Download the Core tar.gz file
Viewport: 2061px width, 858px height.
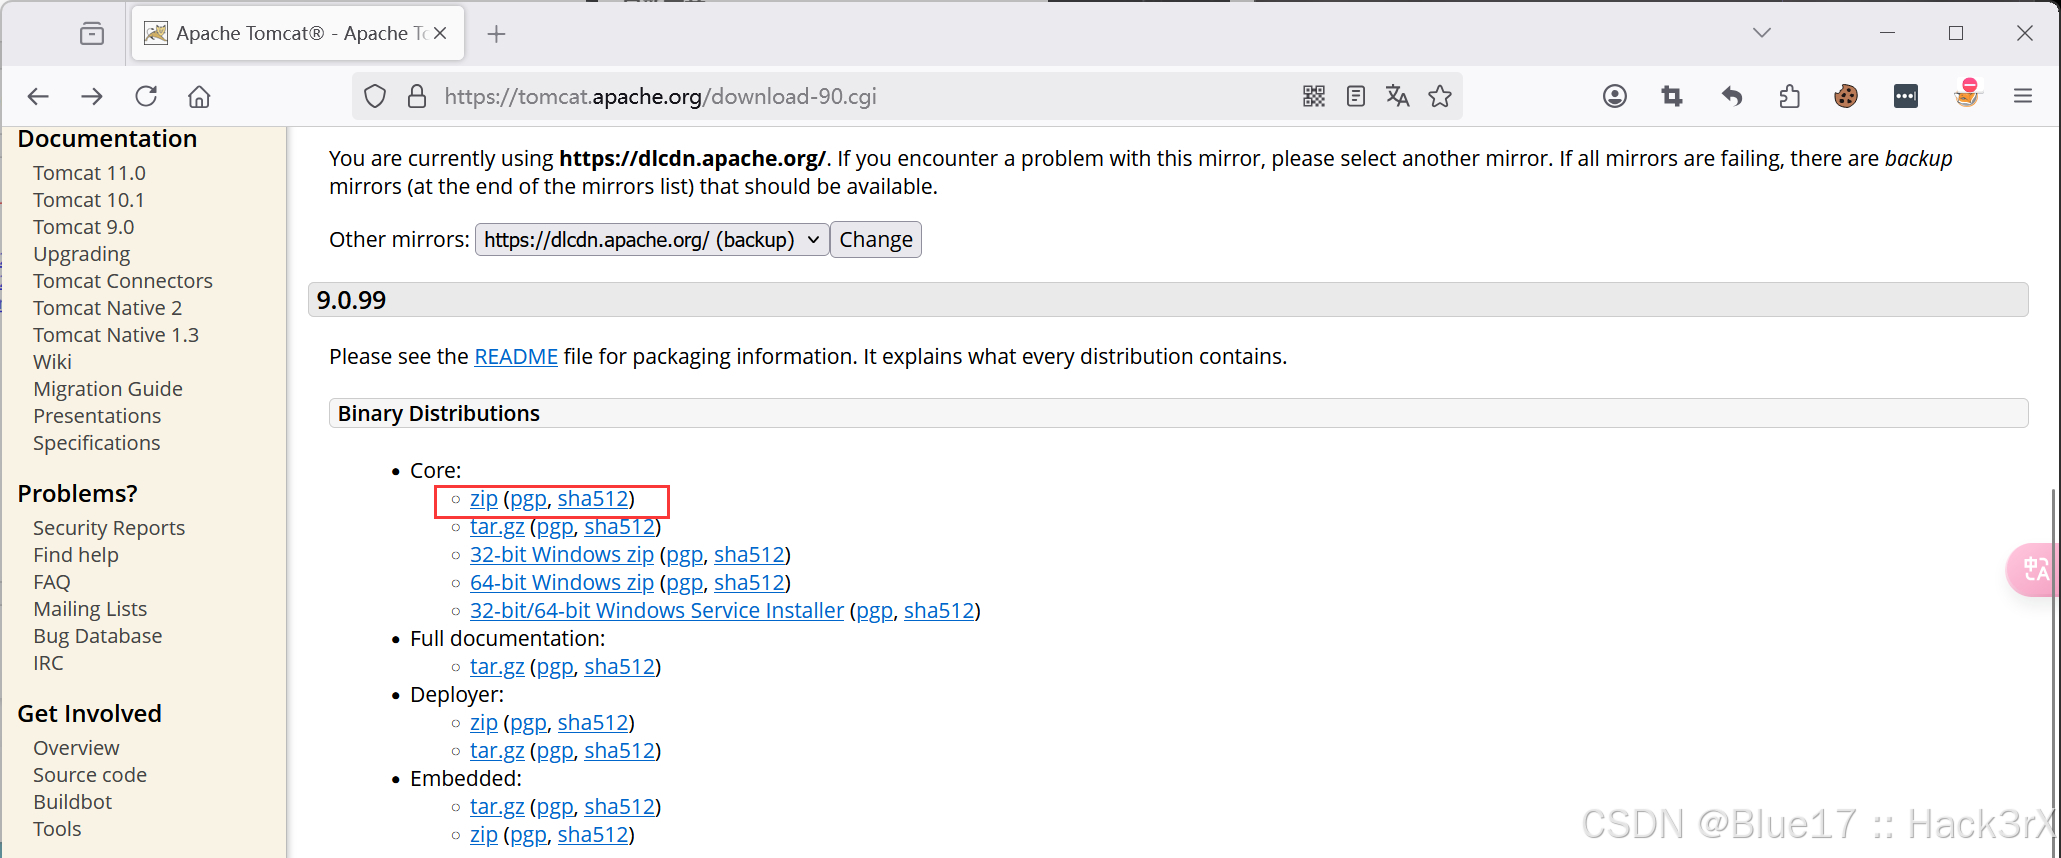(x=497, y=527)
